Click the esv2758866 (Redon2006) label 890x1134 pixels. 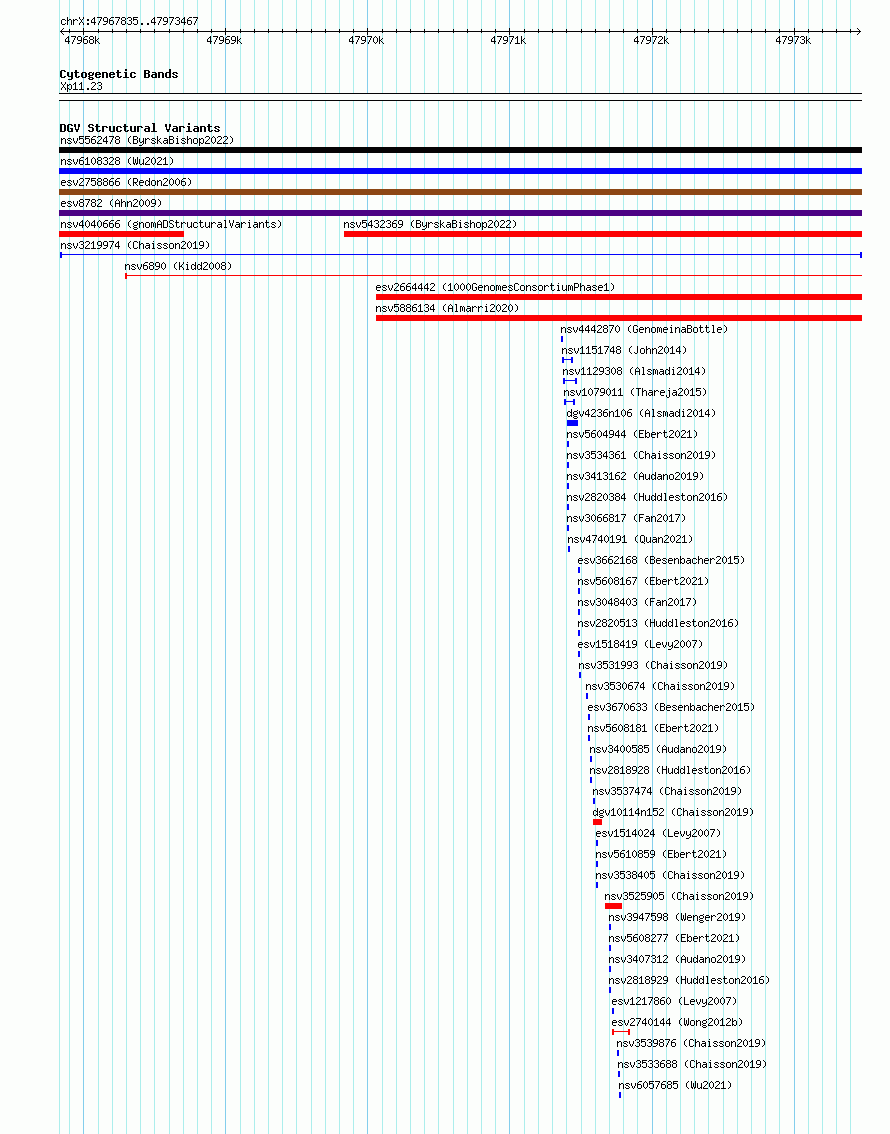tap(126, 182)
